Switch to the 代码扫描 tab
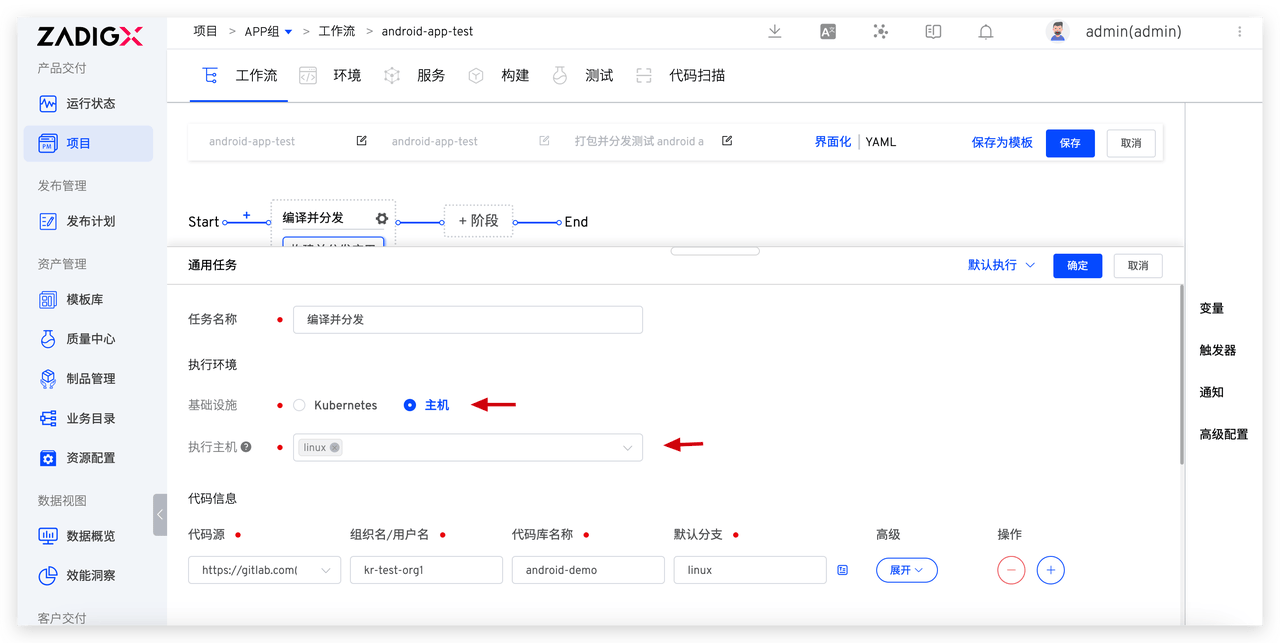1280x643 pixels. point(696,76)
